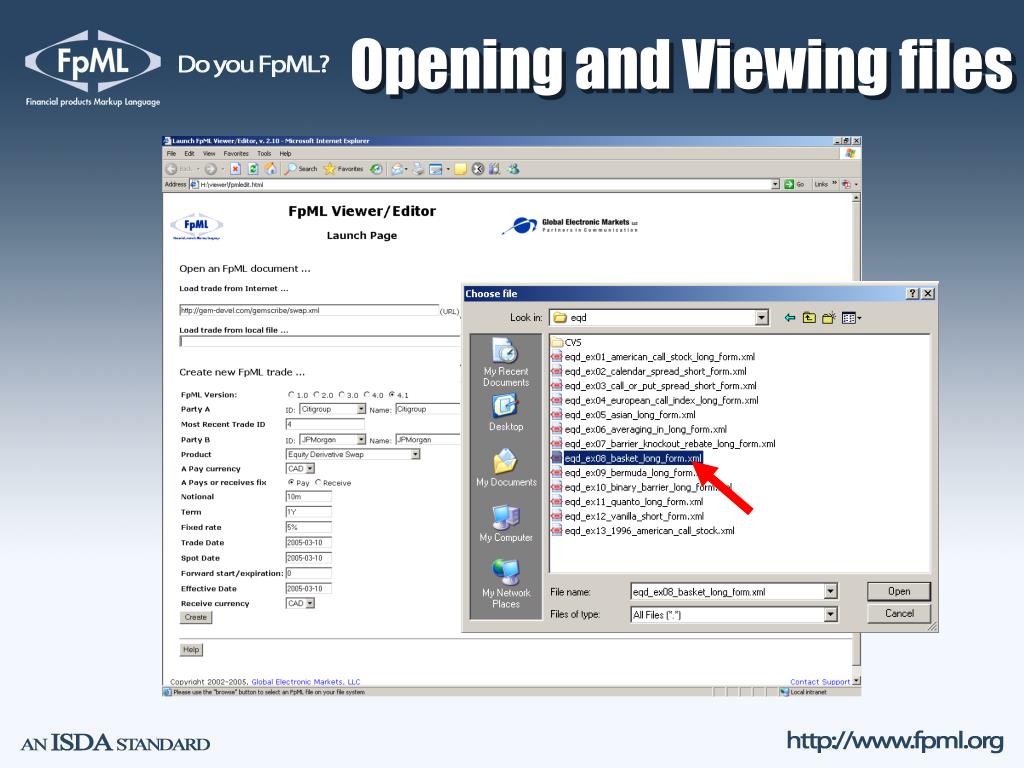This screenshot has width=1024, height=768.
Task: Open Party A ID dropdown
Action: [x=361, y=409]
